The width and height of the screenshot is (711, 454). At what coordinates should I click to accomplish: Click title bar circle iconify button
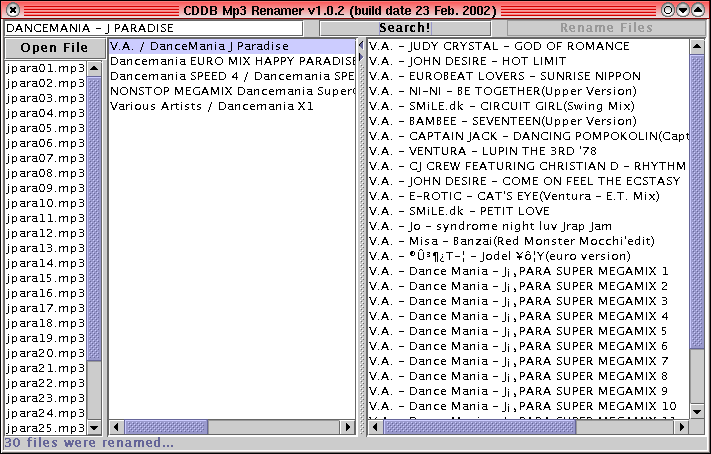(x=667, y=10)
